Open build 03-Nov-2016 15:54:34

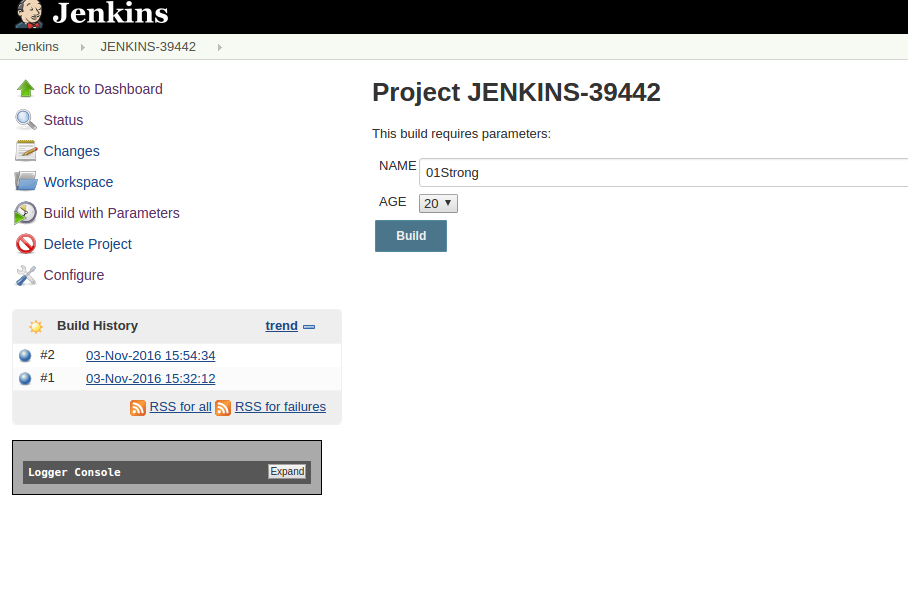coord(151,355)
